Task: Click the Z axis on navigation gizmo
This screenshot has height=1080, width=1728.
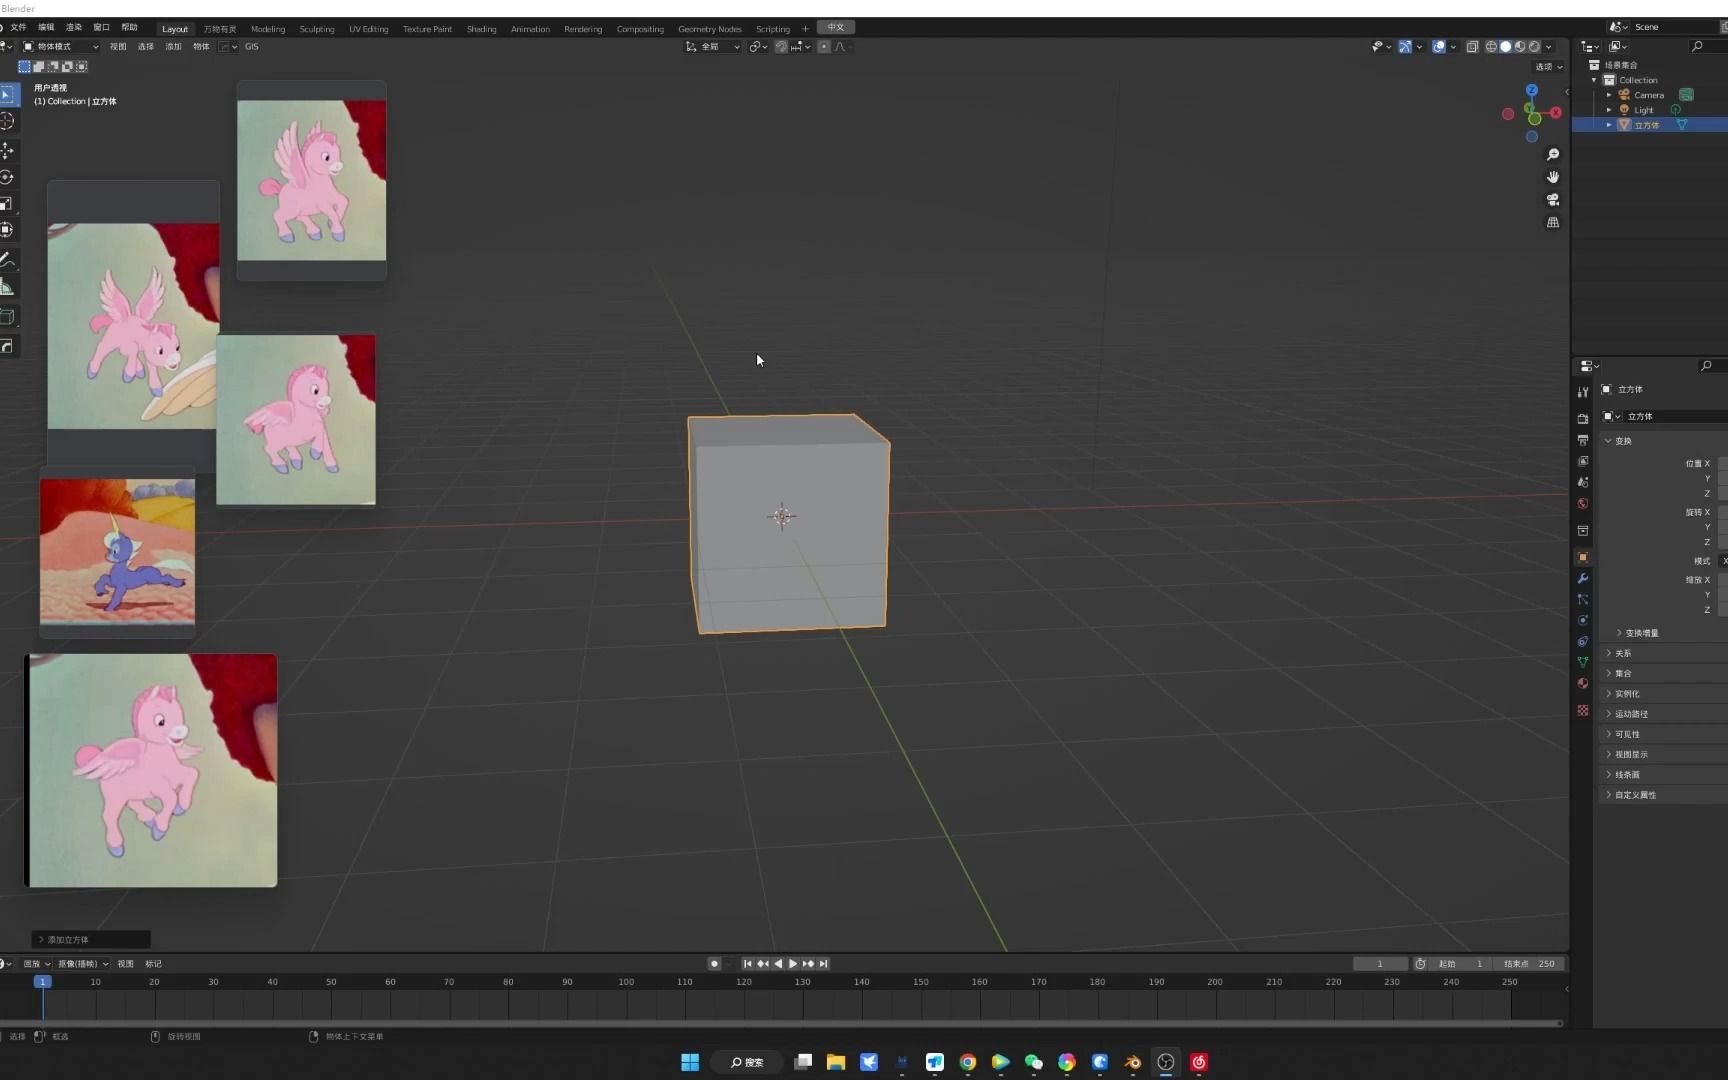Action: coord(1532,90)
